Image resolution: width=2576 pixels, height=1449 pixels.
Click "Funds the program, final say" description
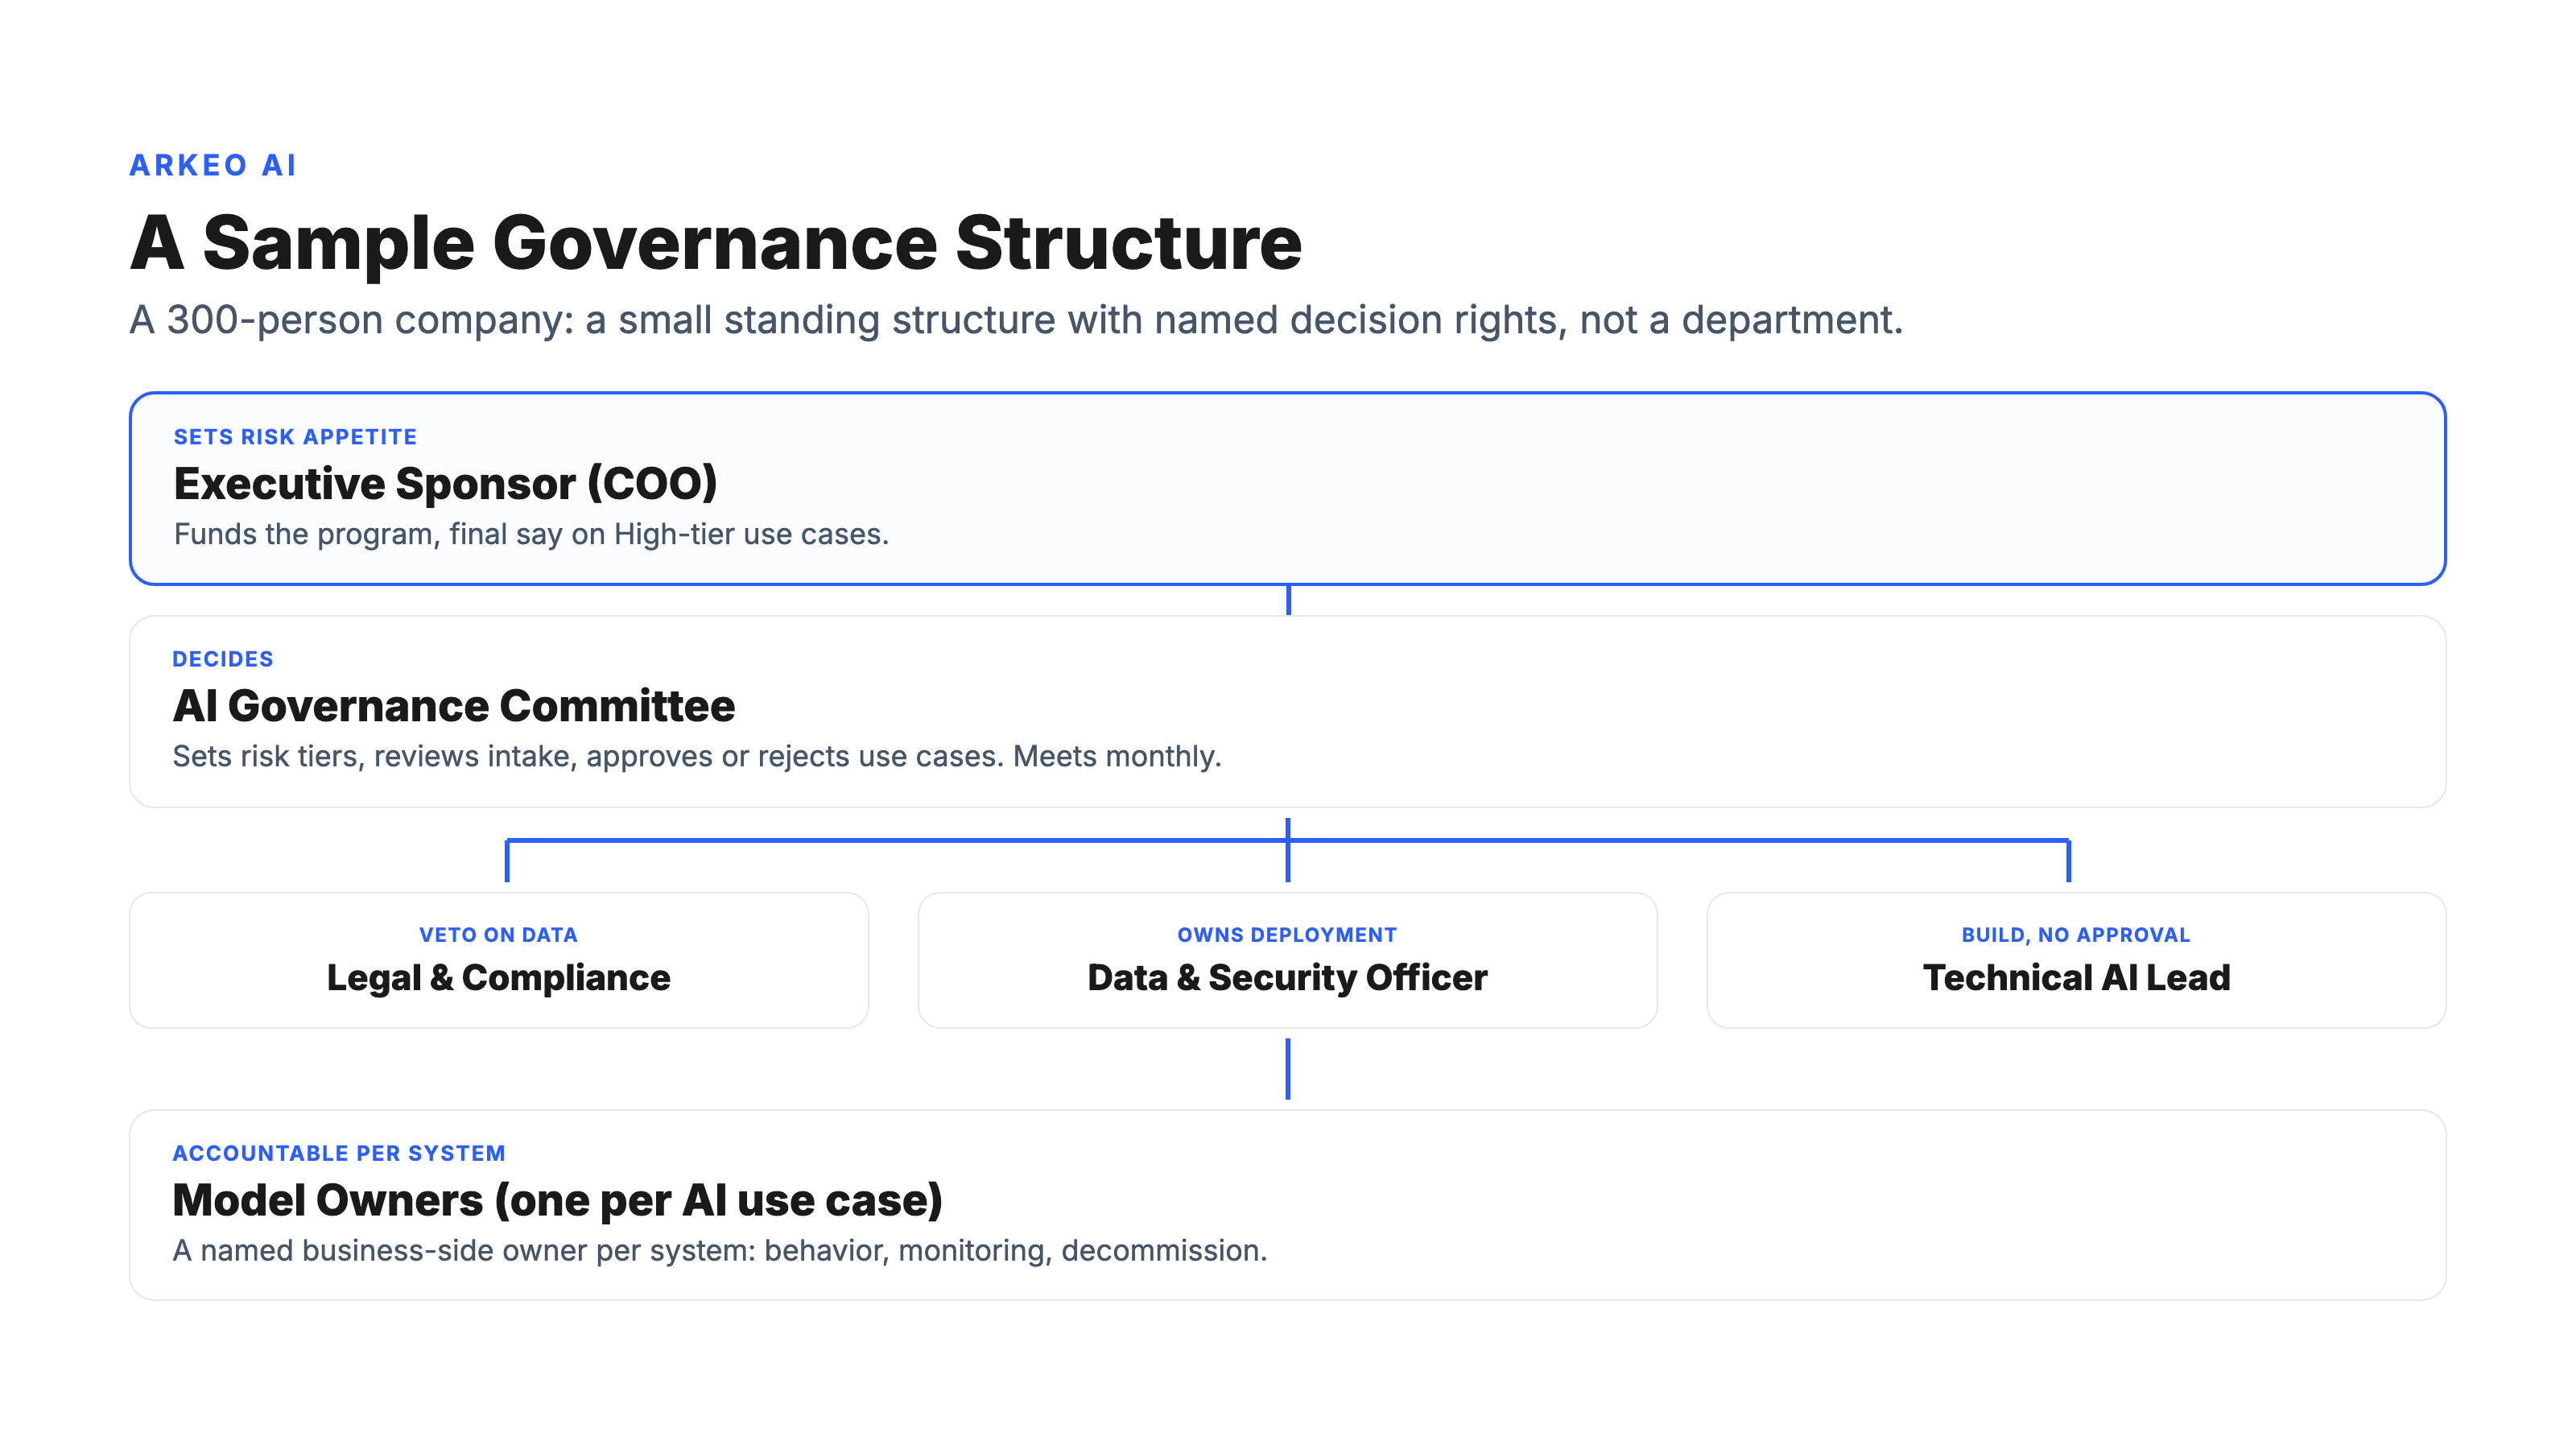[531, 534]
